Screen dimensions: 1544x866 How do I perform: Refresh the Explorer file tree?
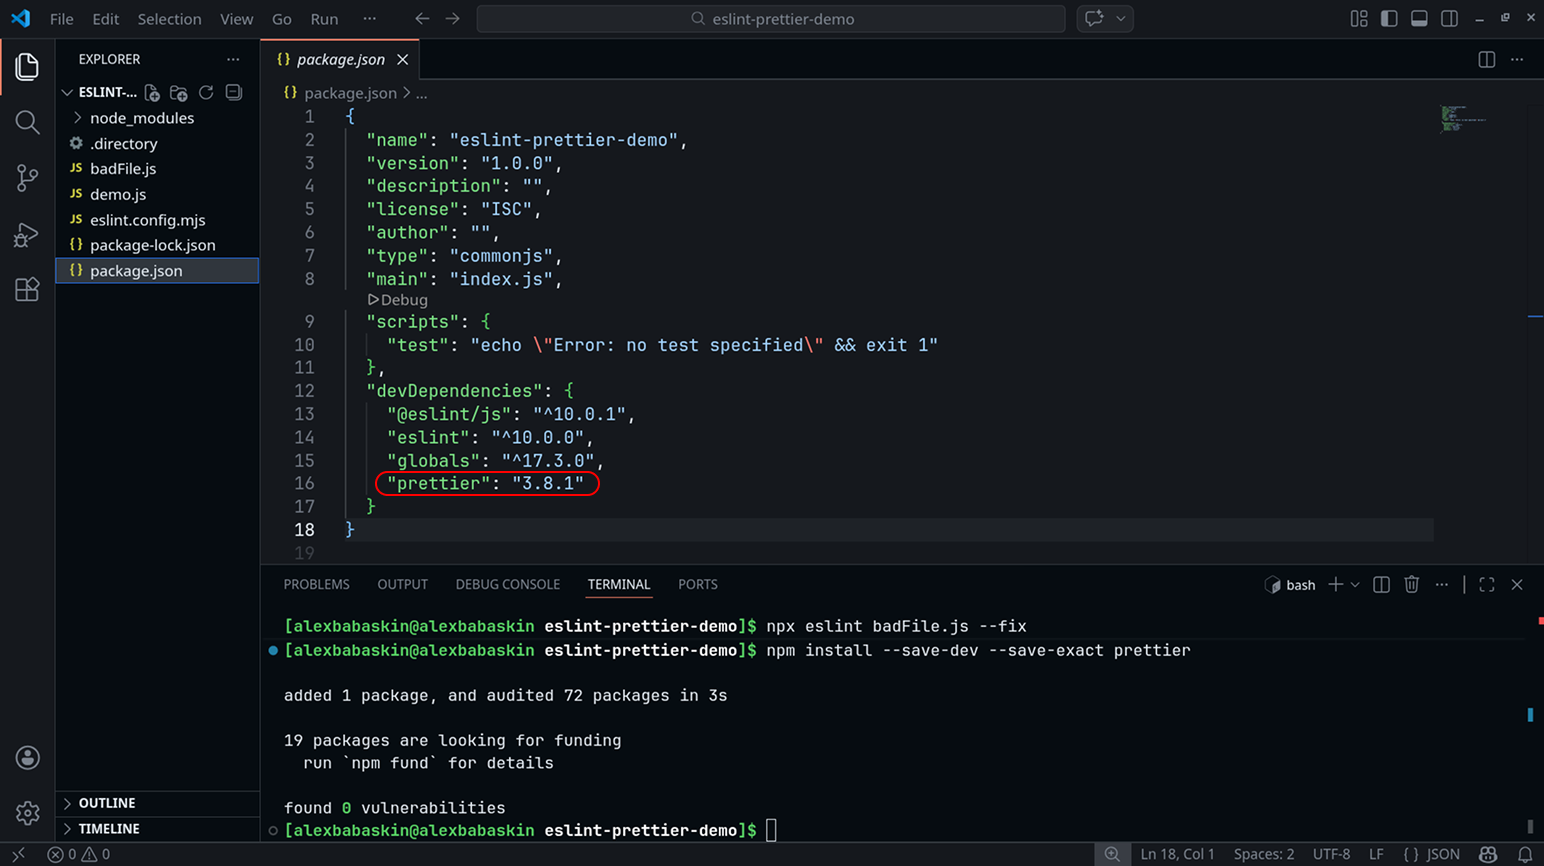206,92
